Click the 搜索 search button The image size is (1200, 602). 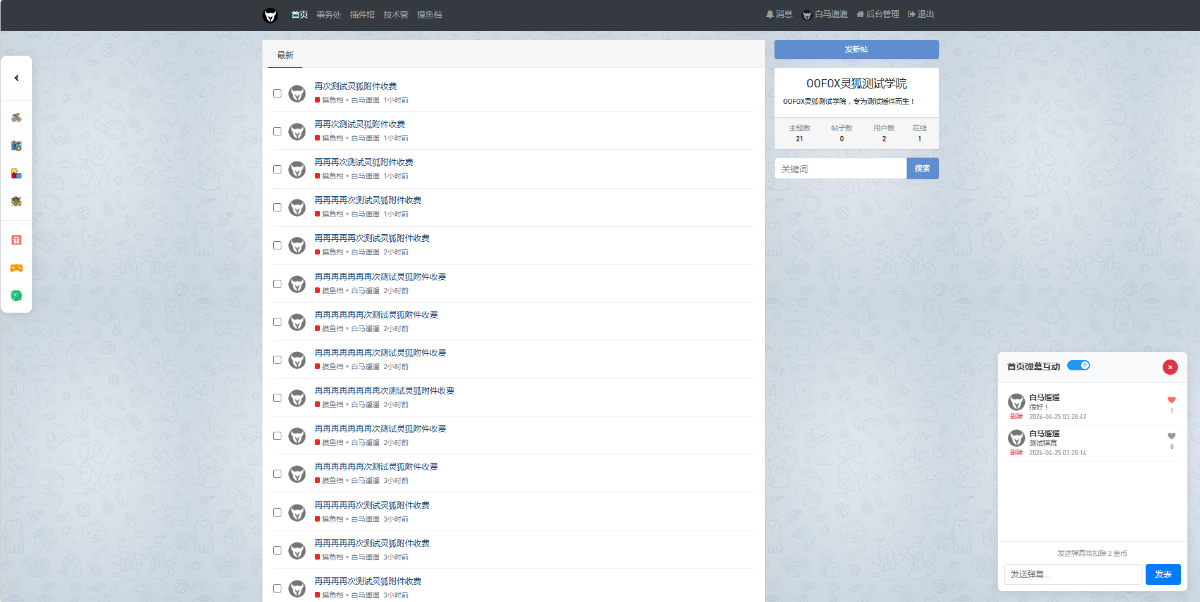pos(922,169)
